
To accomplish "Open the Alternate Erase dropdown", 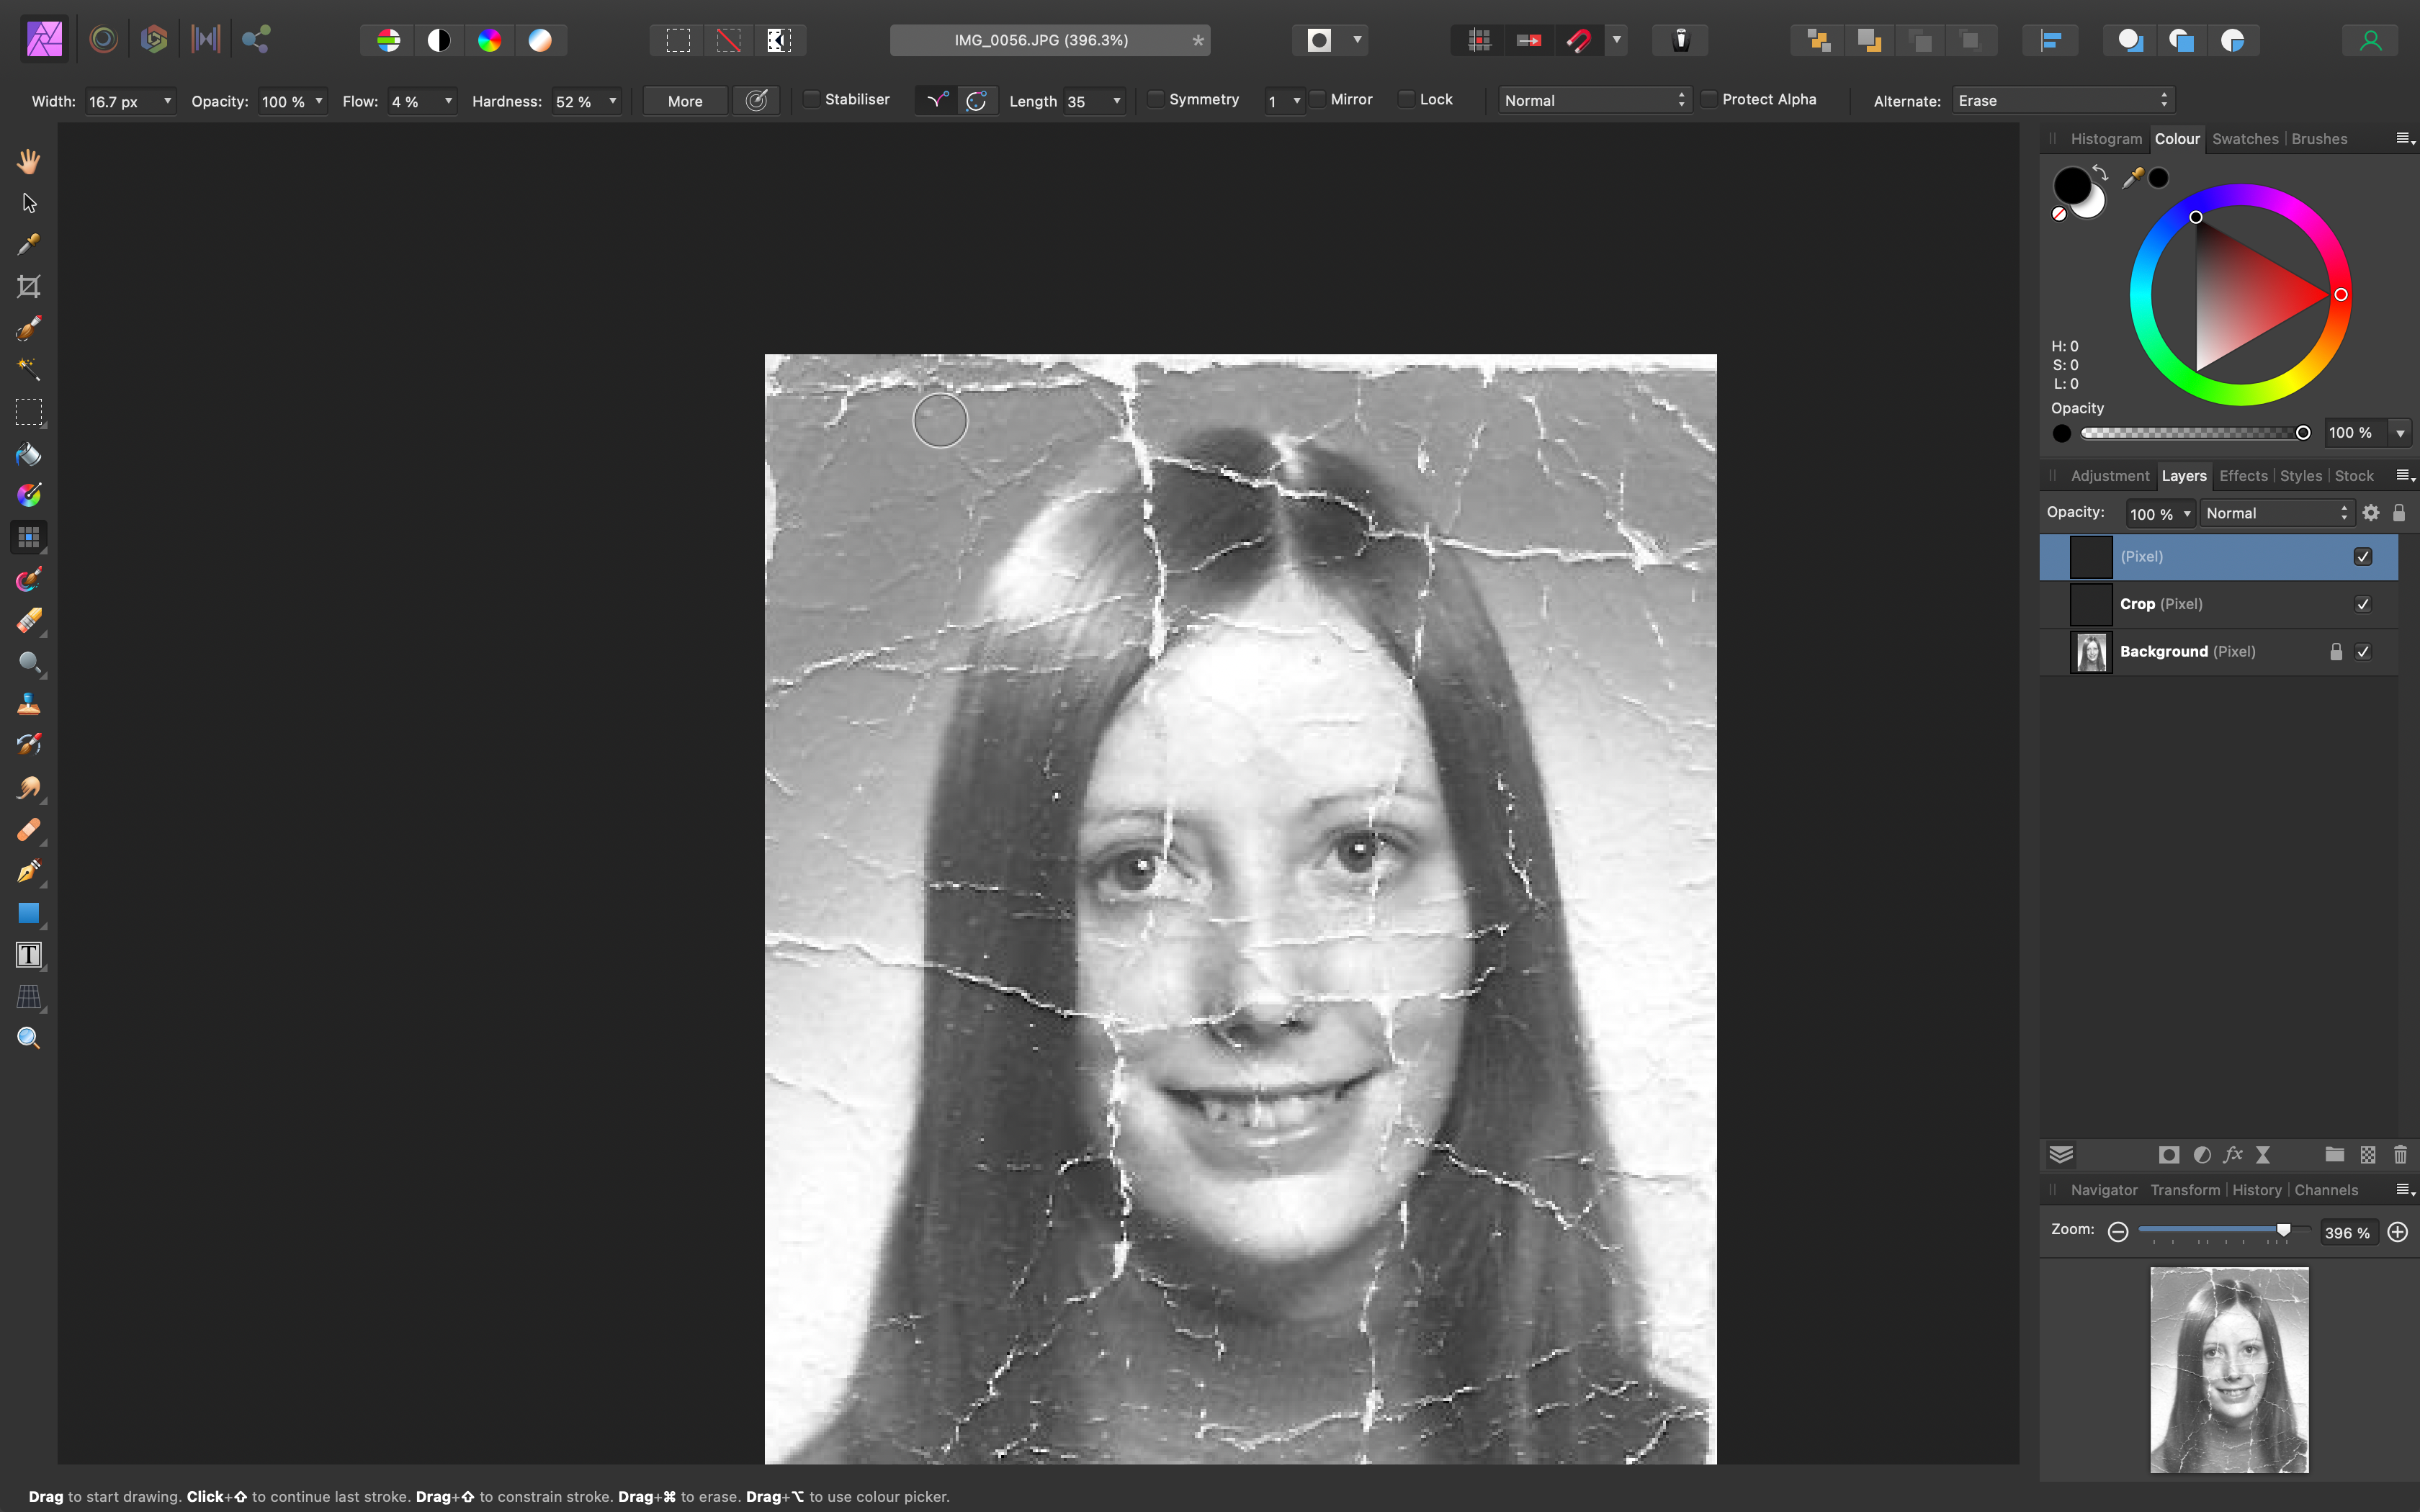I will (x=2063, y=100).
